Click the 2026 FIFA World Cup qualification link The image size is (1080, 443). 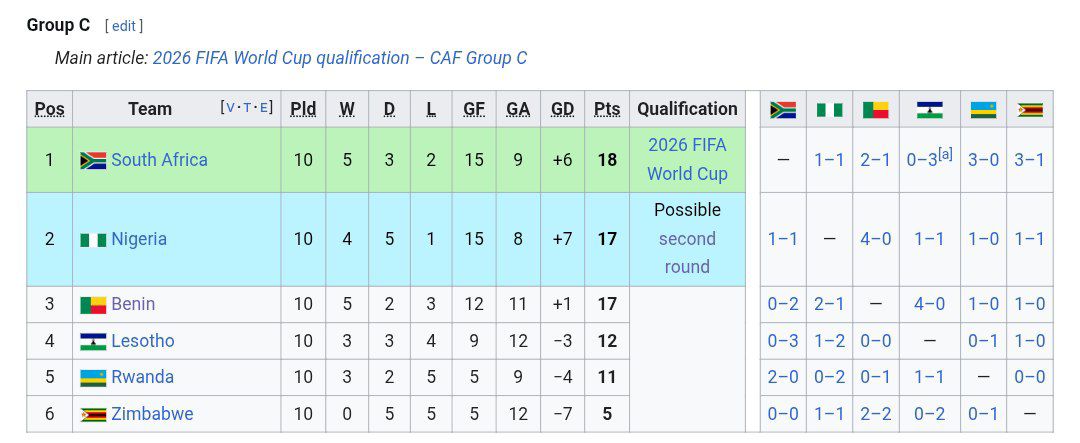pyautogui.click(x=687, y=159)
